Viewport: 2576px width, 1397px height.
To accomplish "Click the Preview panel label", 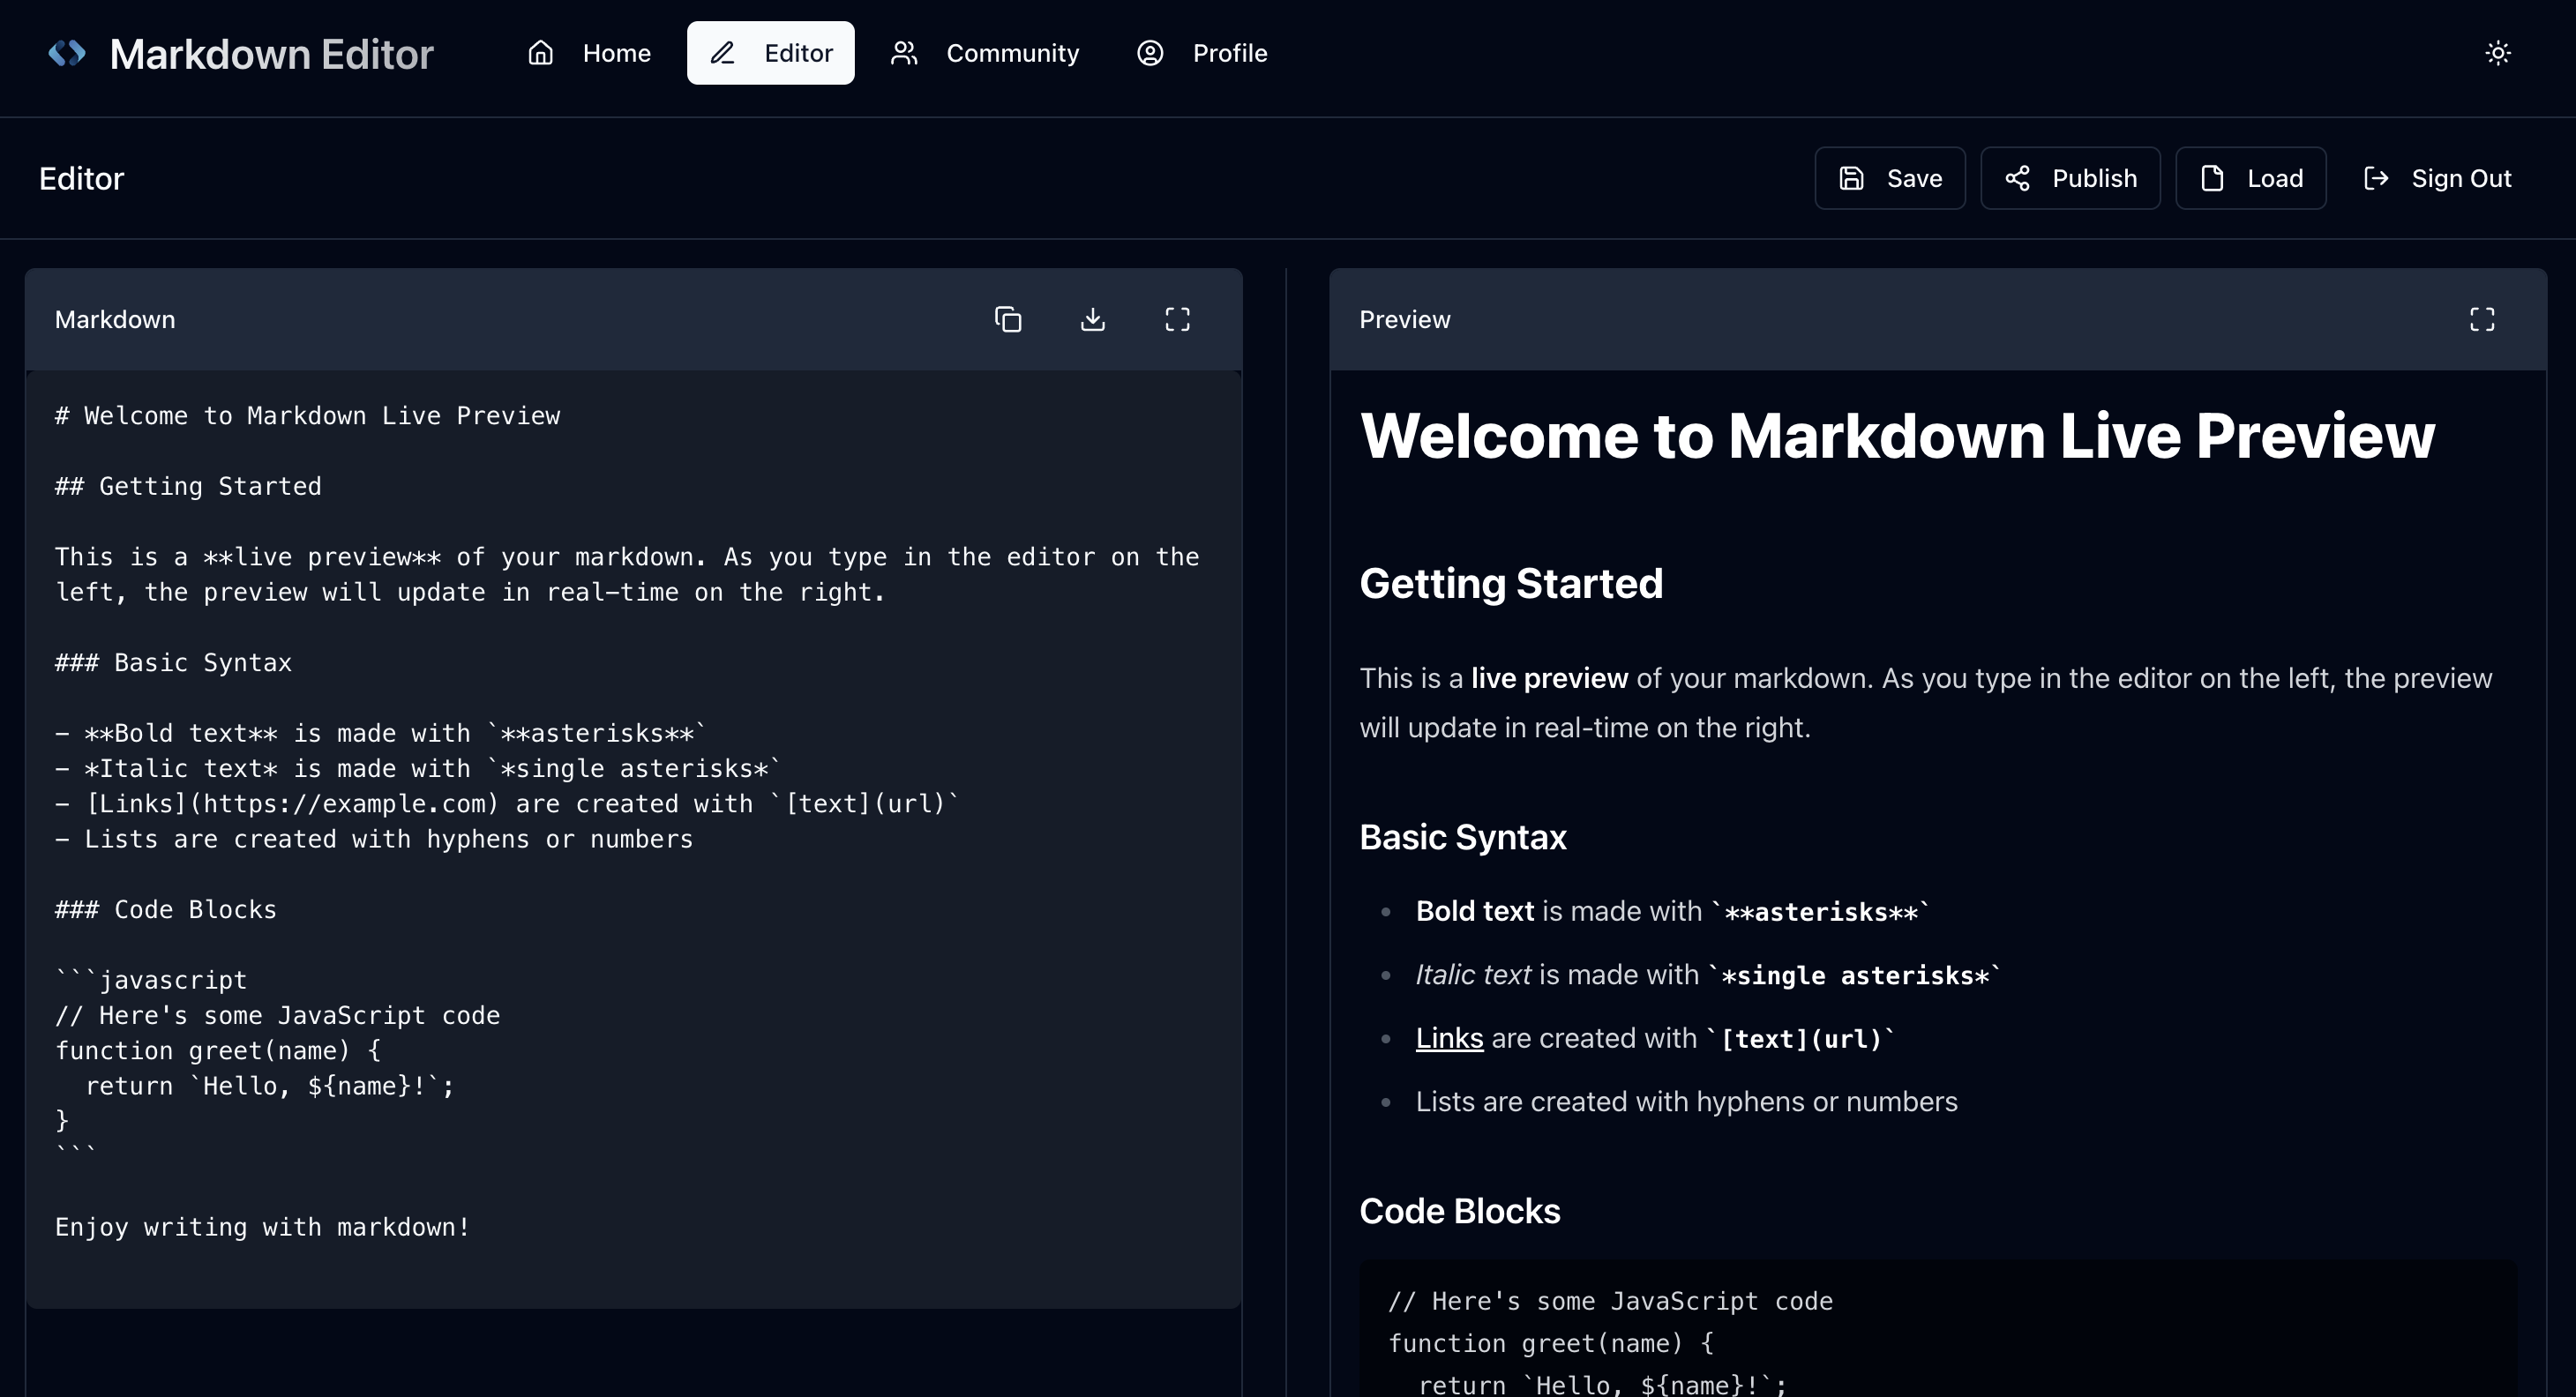I will point(1404,319).
